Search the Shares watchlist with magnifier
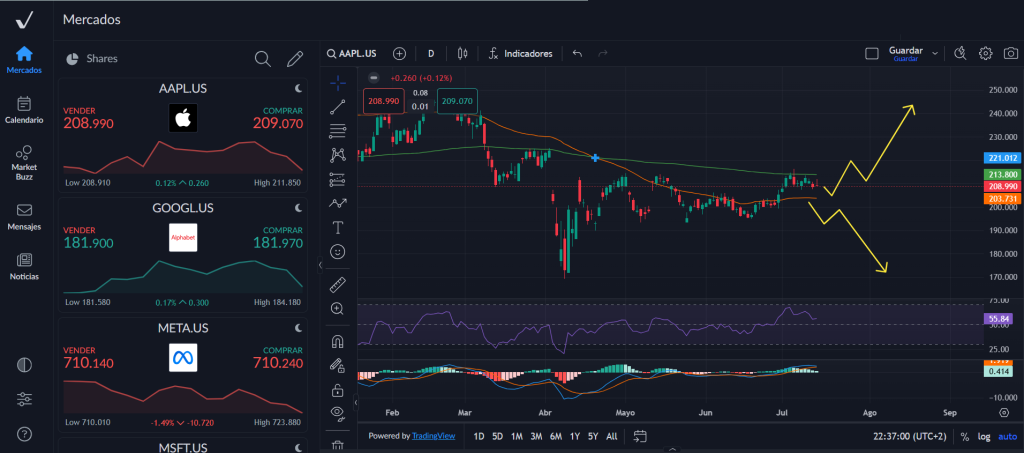Image resolution: width=1024 pixels, height=453 pixels. pos(263,59)
